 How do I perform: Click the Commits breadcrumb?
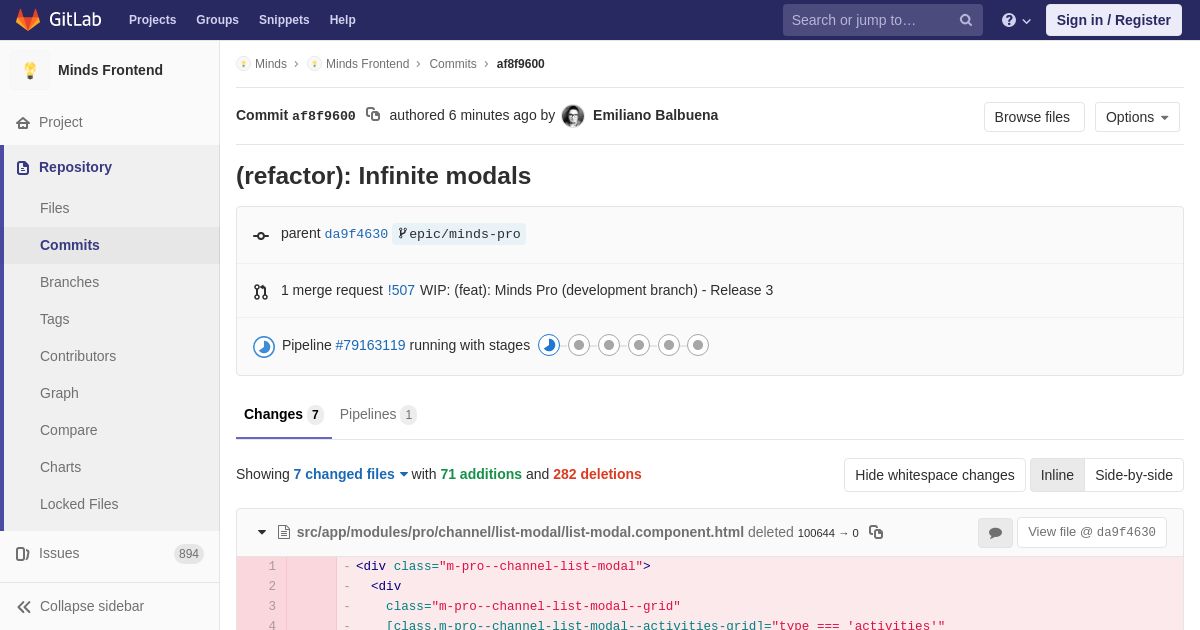(x=453, y=64)
